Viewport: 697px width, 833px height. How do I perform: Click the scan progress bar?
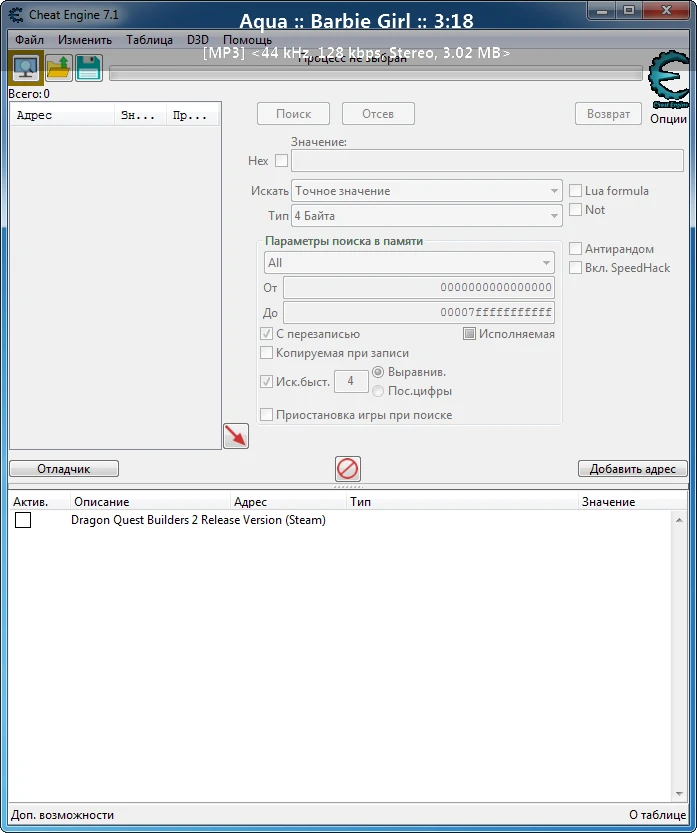pyautogui.click(x=376, y=73)
